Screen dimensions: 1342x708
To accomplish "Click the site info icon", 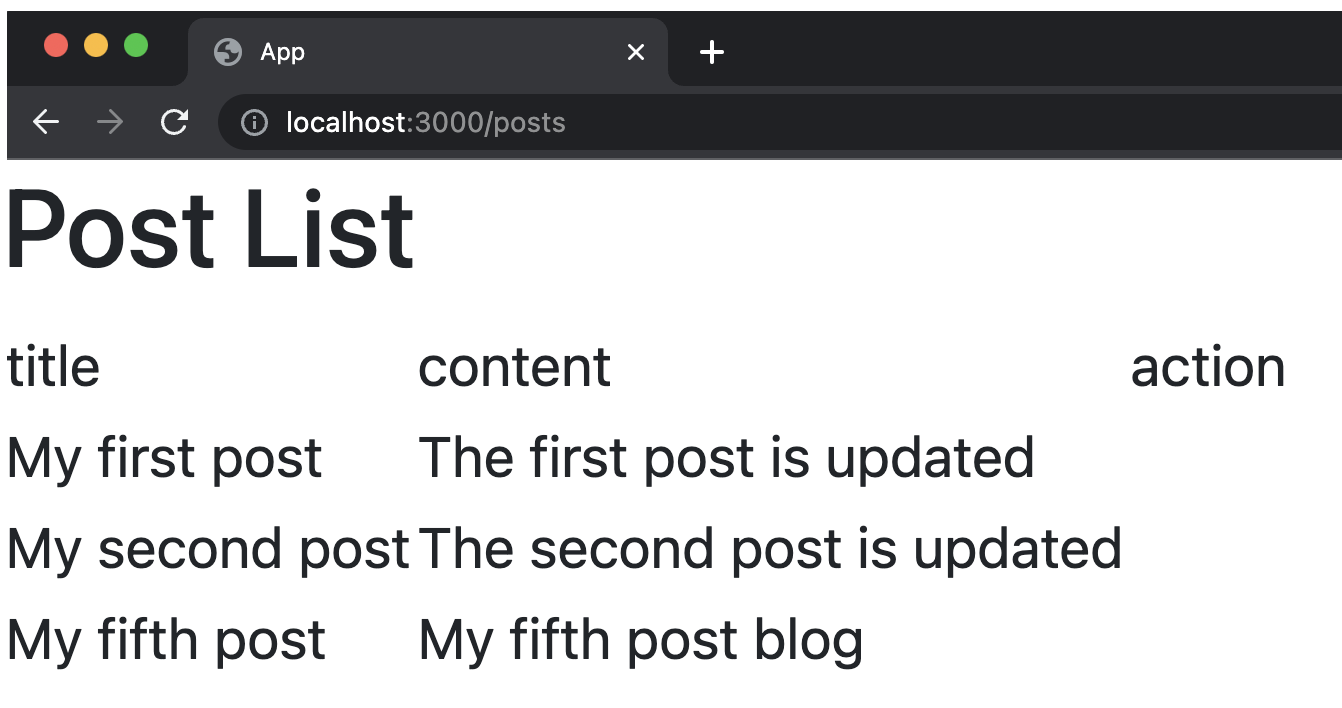I will 255,123.
